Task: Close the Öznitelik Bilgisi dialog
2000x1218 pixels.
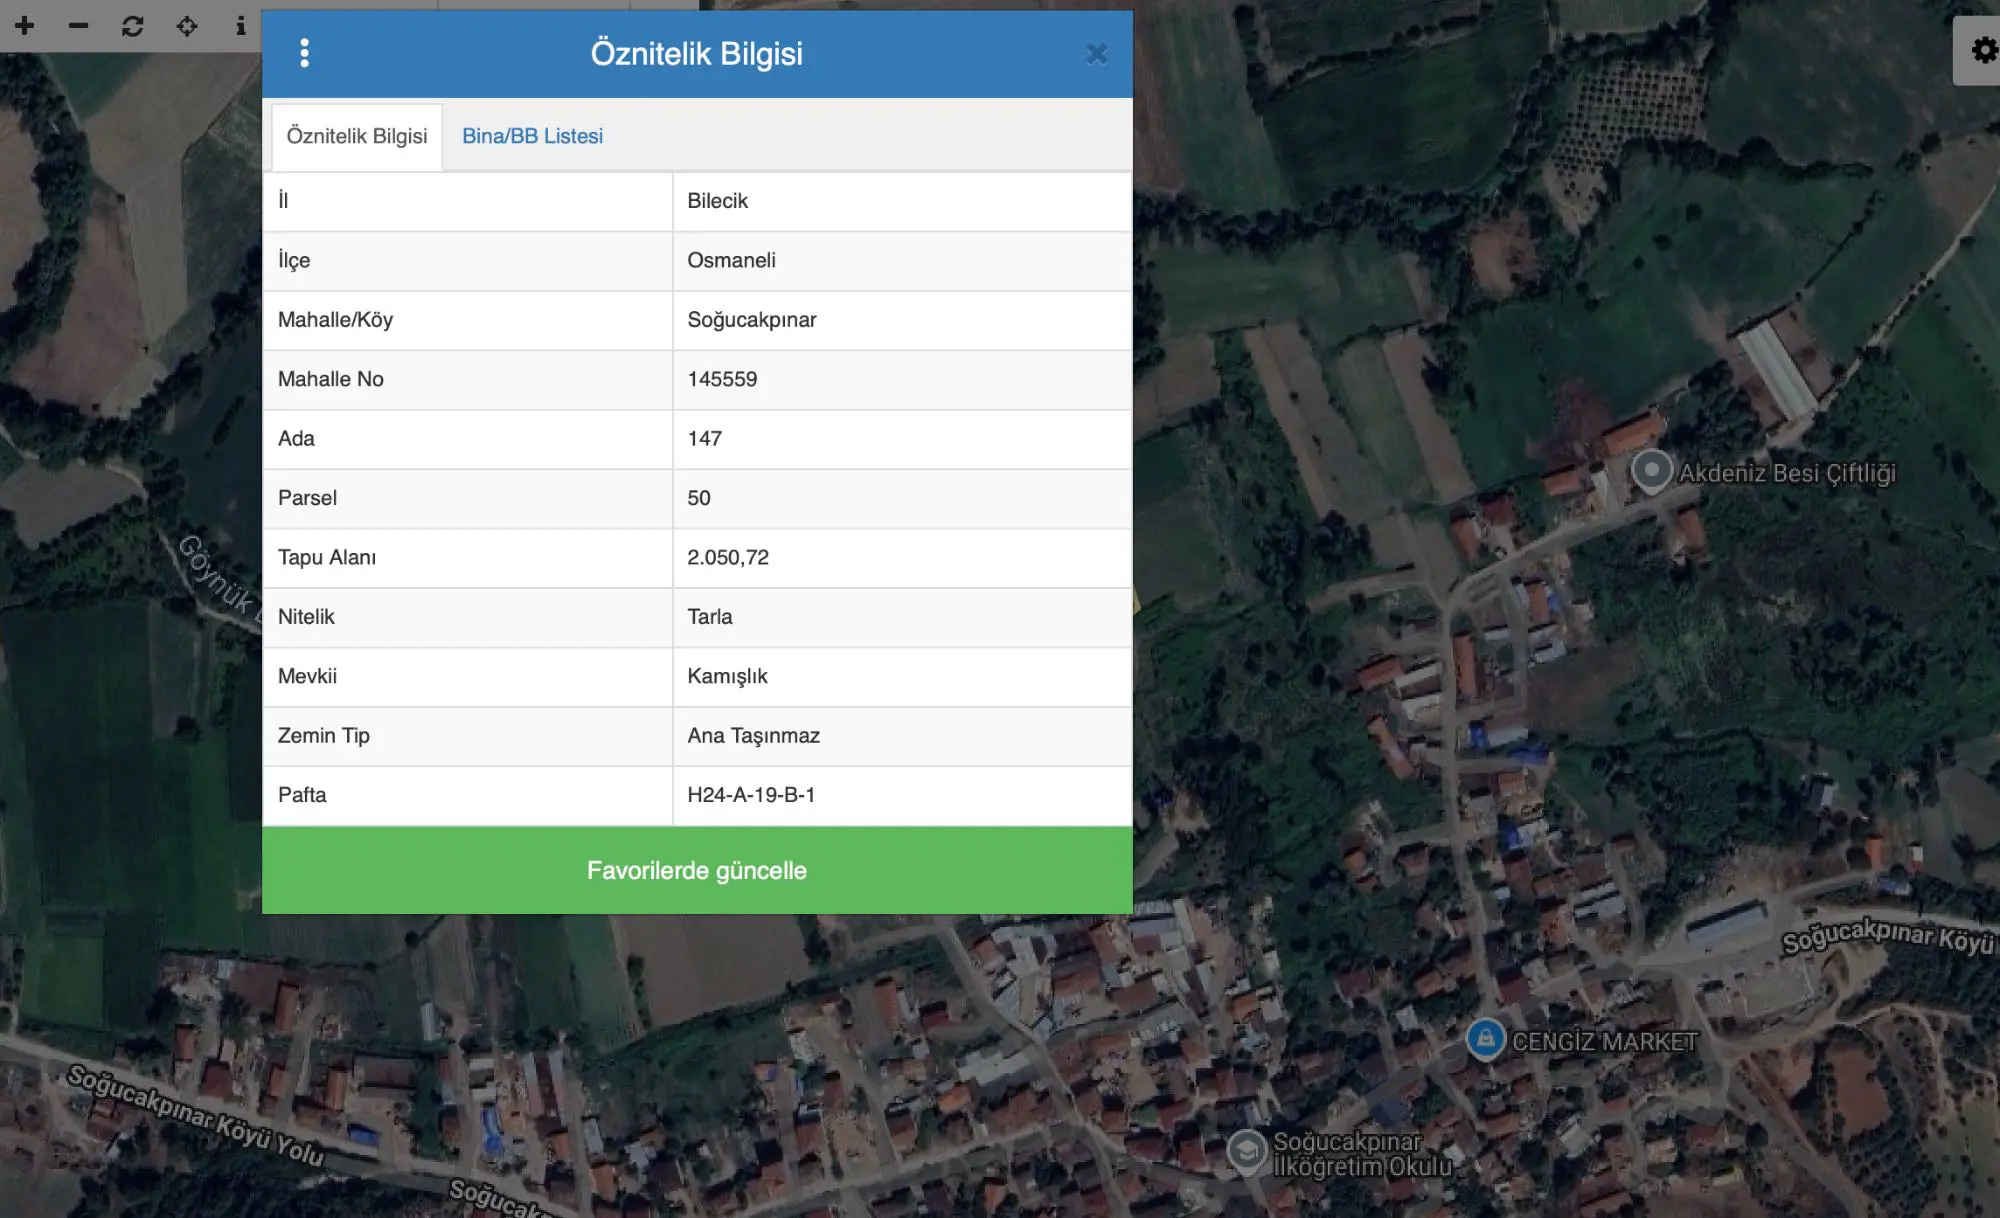Action: point(1097,54)
